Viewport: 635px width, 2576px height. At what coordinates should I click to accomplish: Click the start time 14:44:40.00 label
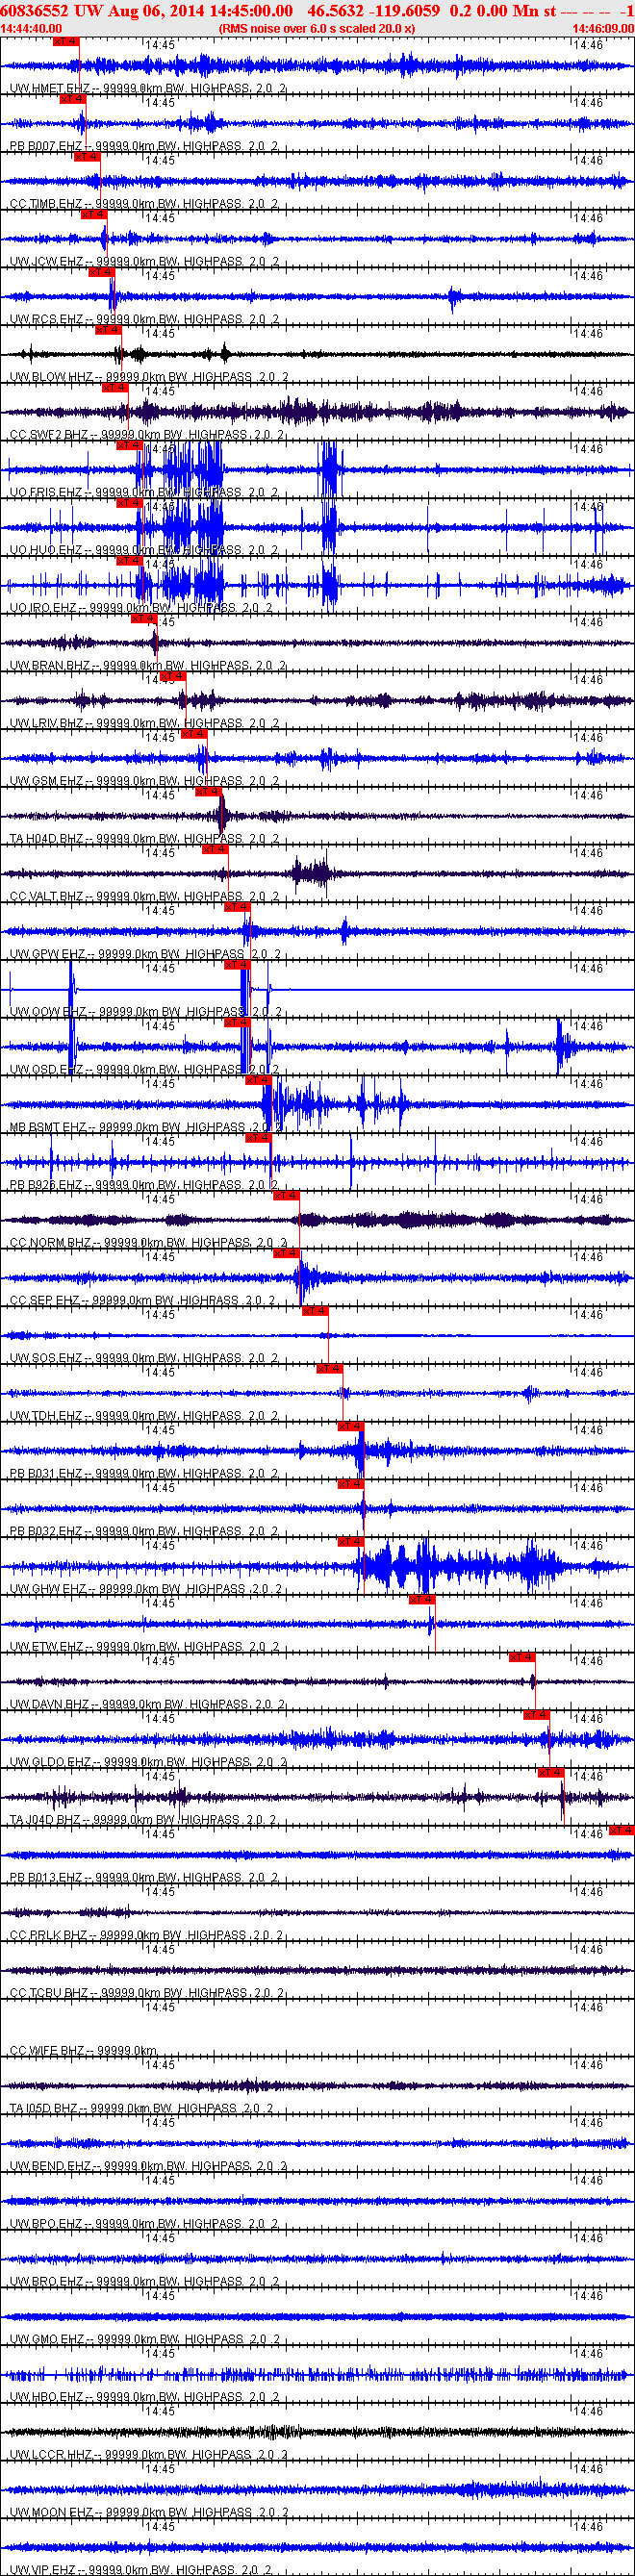tap(32, 29)
